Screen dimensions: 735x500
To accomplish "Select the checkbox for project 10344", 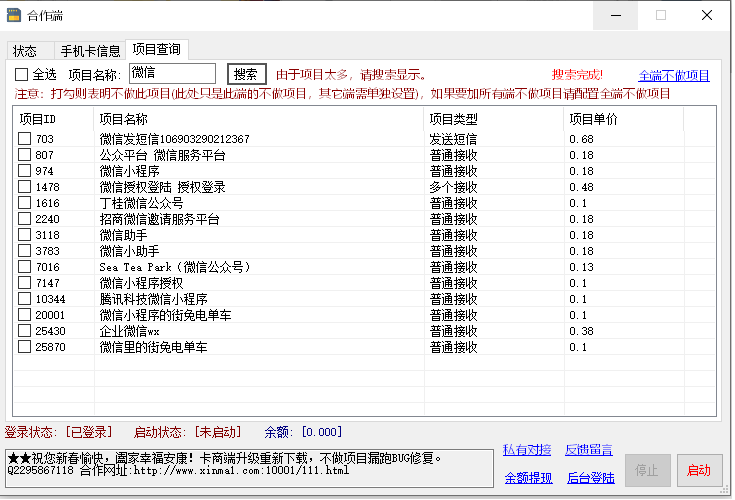I will 24,299.
